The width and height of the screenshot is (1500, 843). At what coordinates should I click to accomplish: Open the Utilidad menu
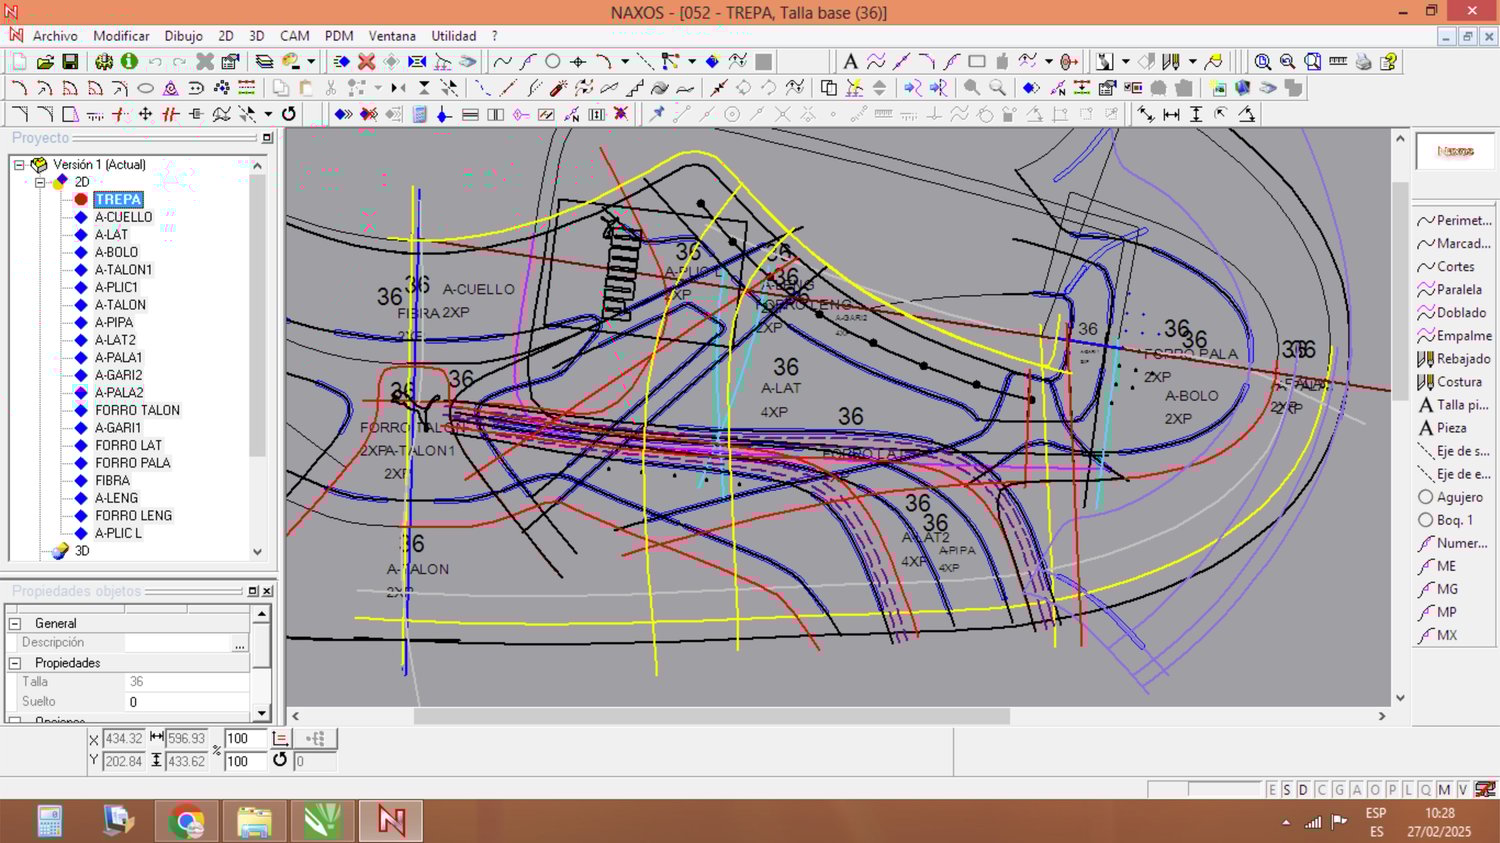pos(453,36)
